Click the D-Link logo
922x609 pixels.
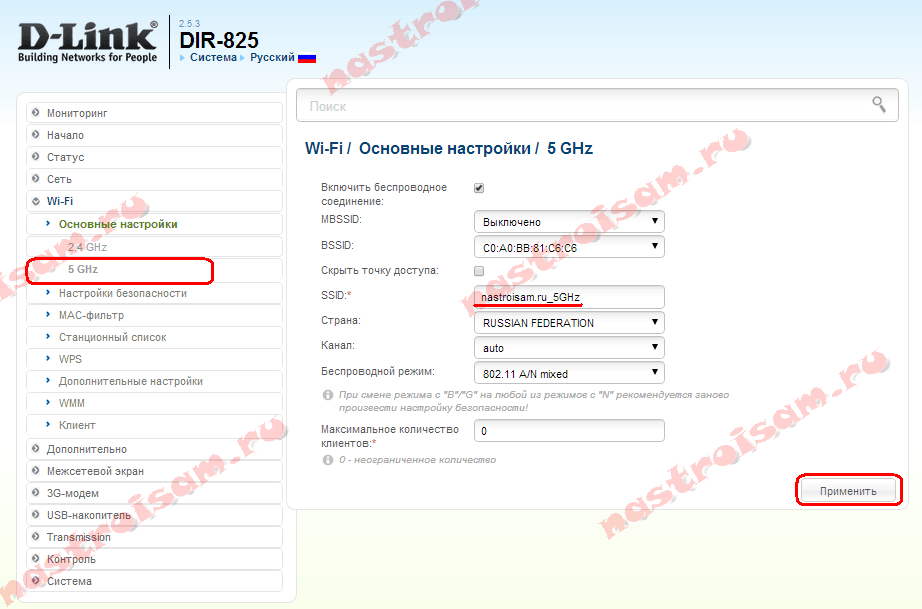[x=87, y=41]
